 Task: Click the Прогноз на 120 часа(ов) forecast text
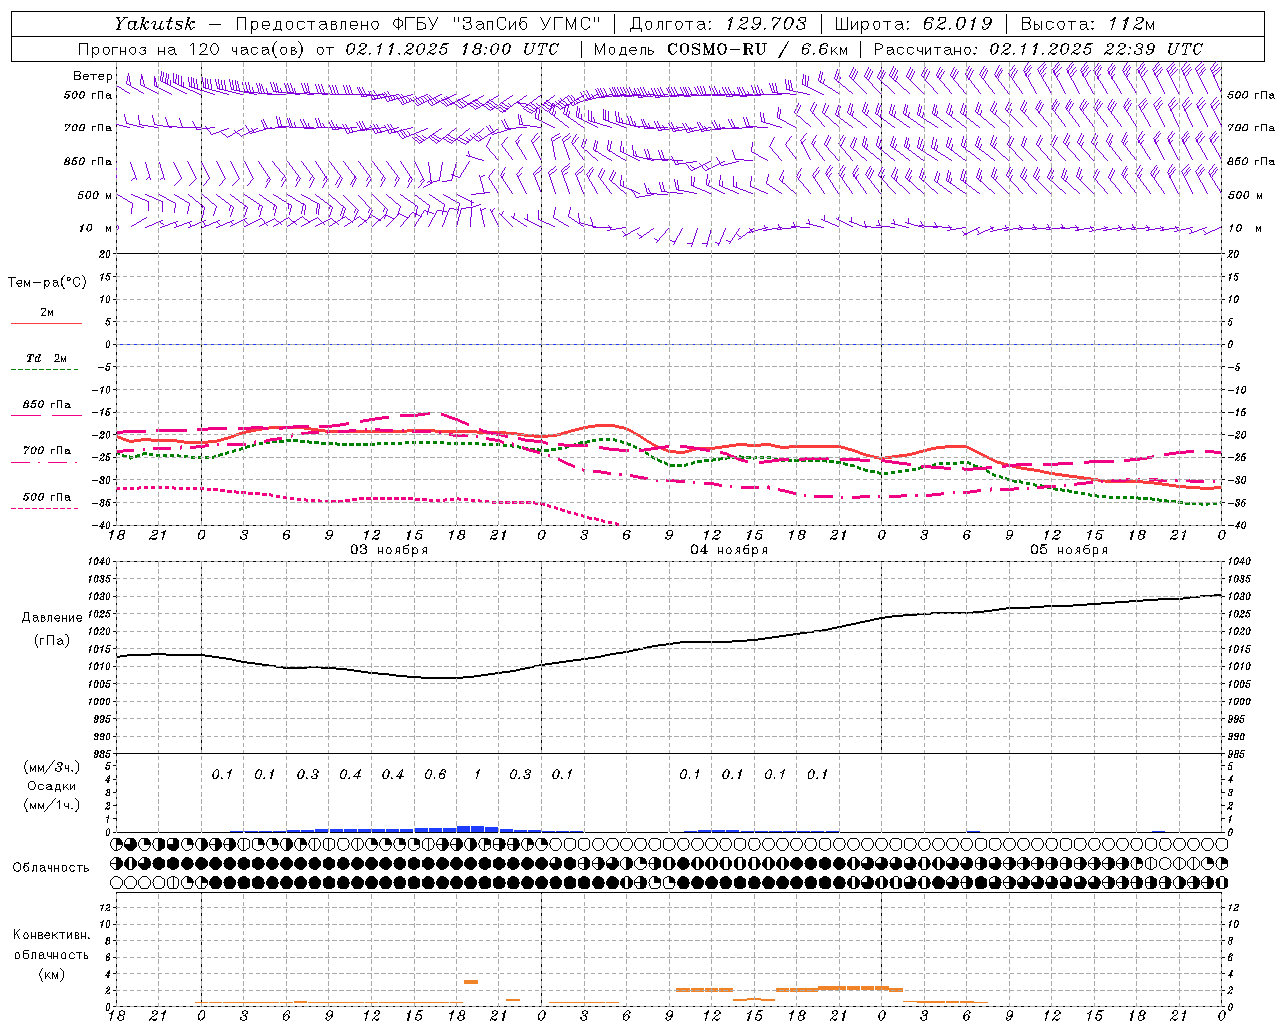click(x=190, y=49)
